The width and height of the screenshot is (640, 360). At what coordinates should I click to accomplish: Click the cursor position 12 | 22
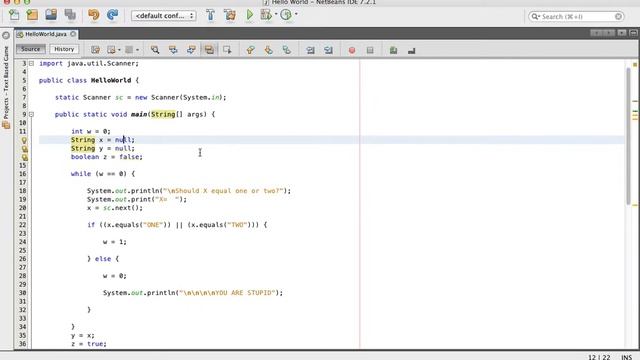tap(599, 357)
